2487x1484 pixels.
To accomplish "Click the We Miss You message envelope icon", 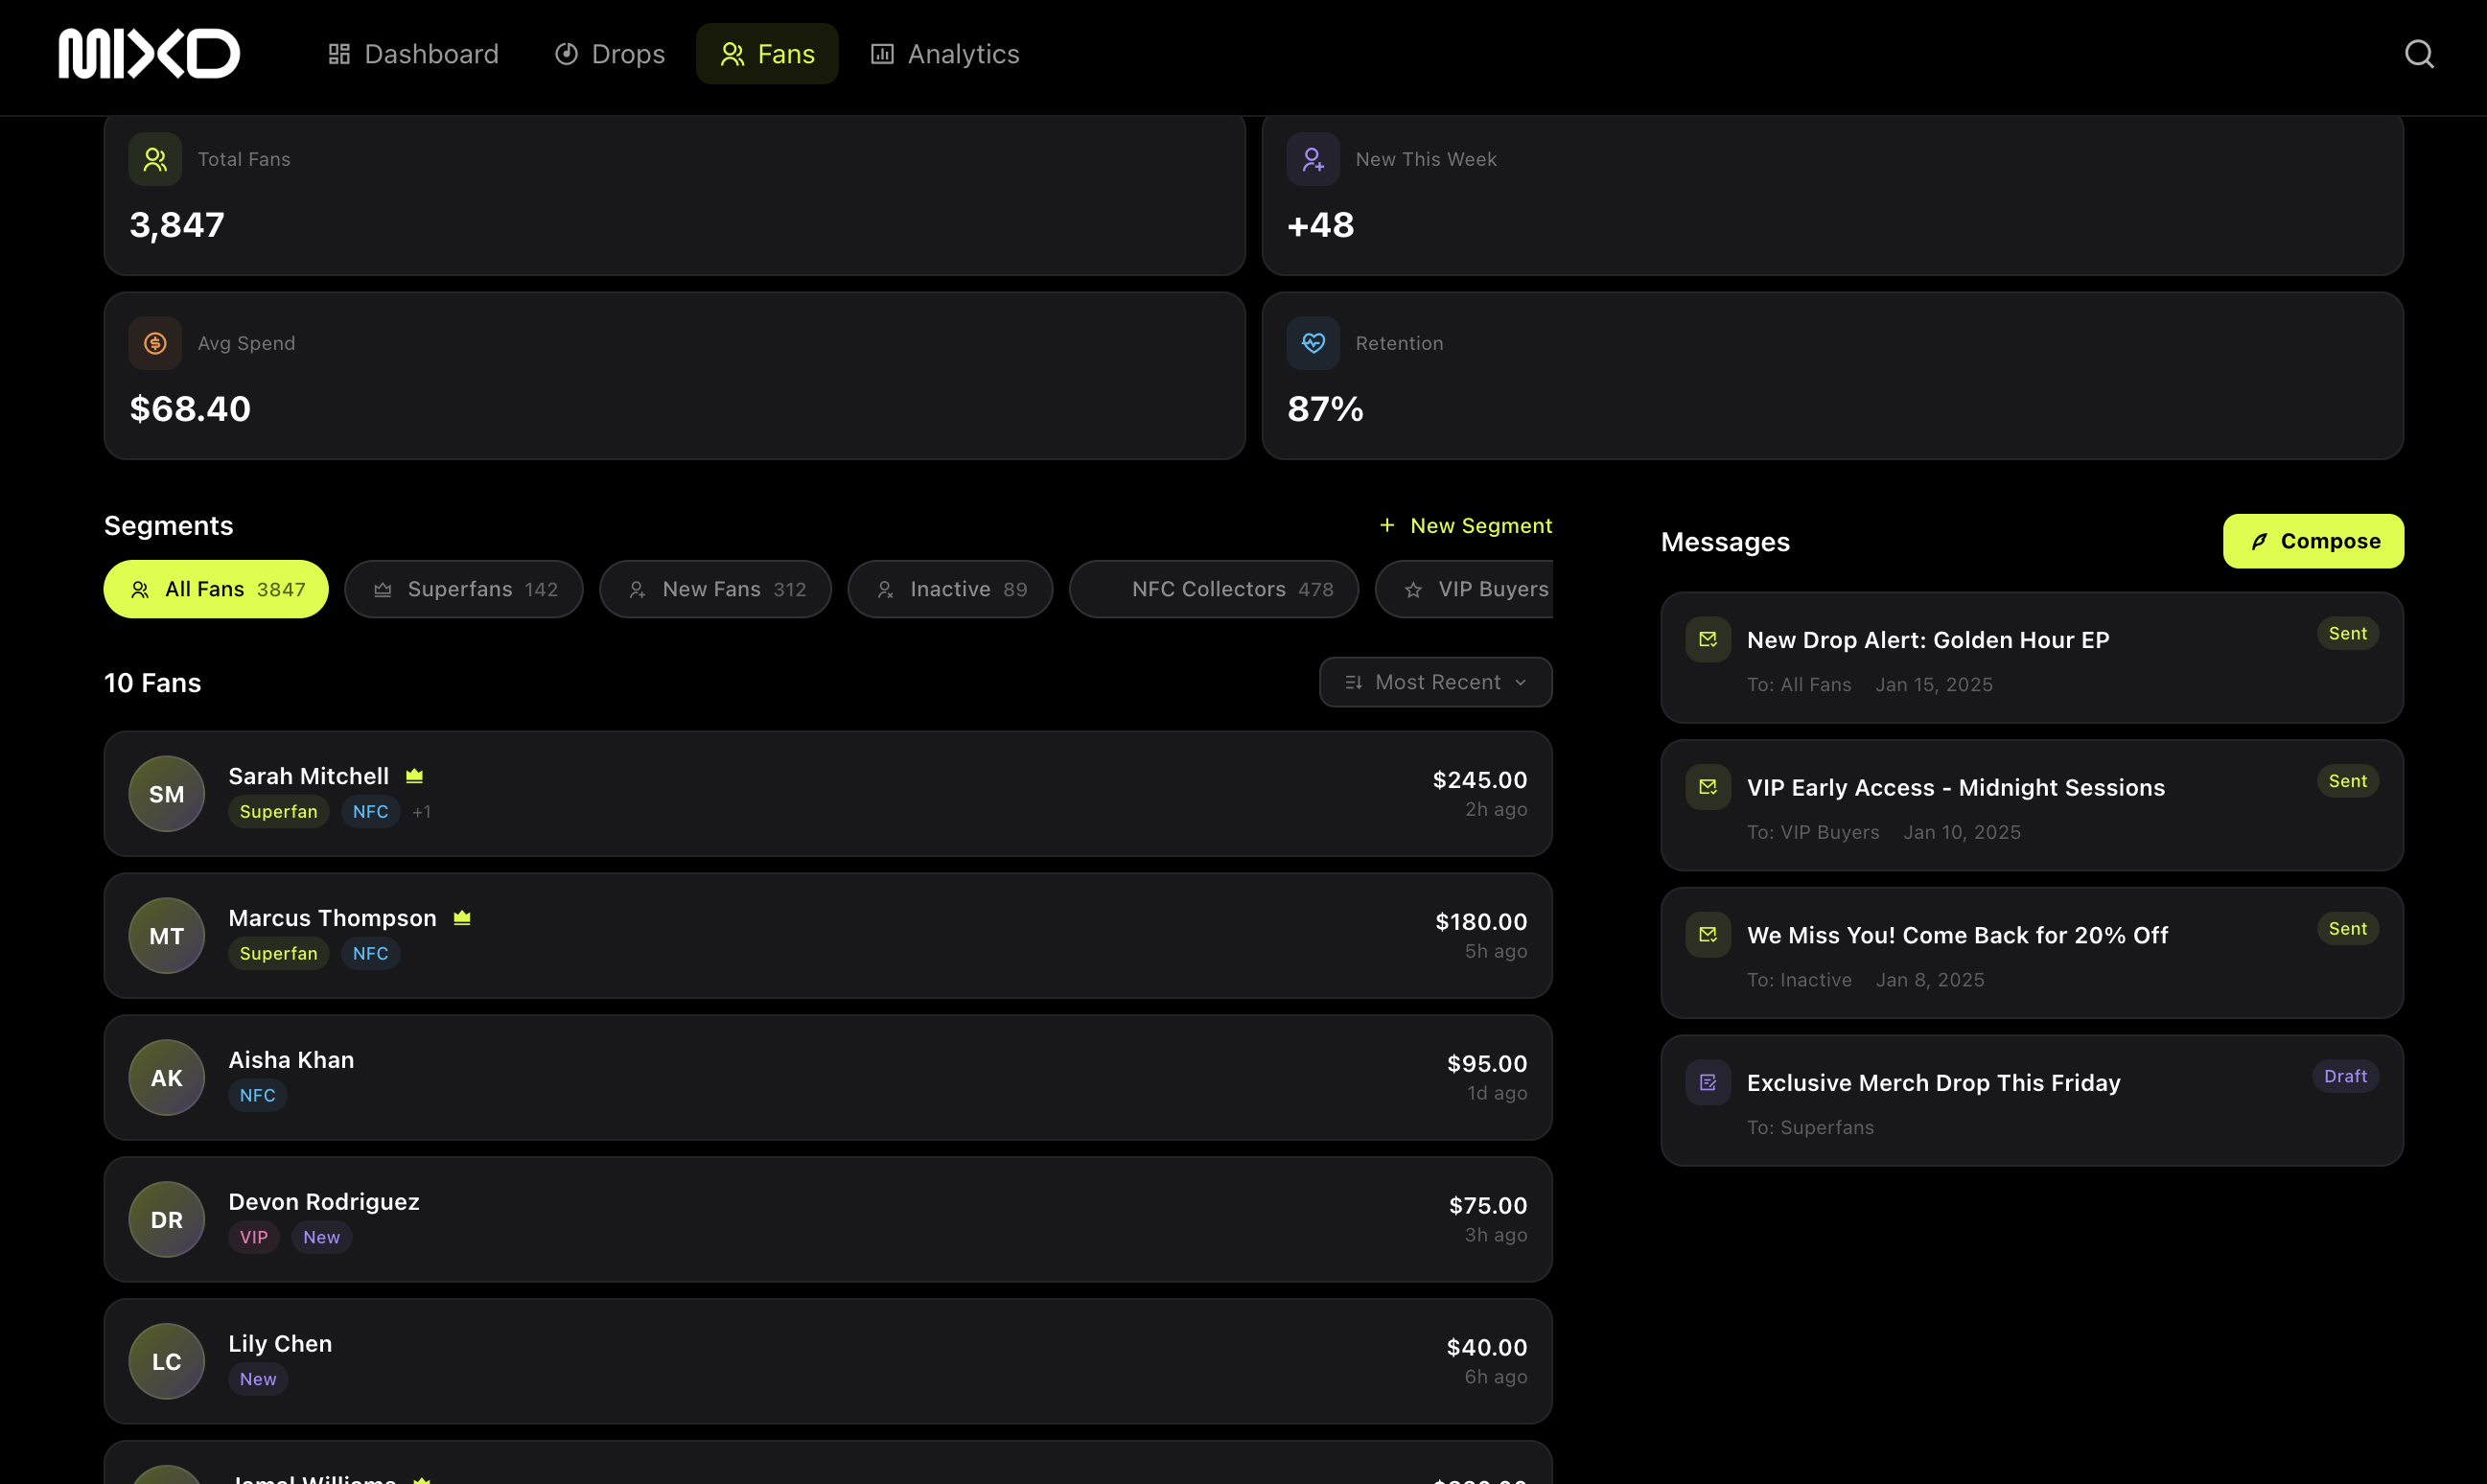I will click(x=1708, y=934).
